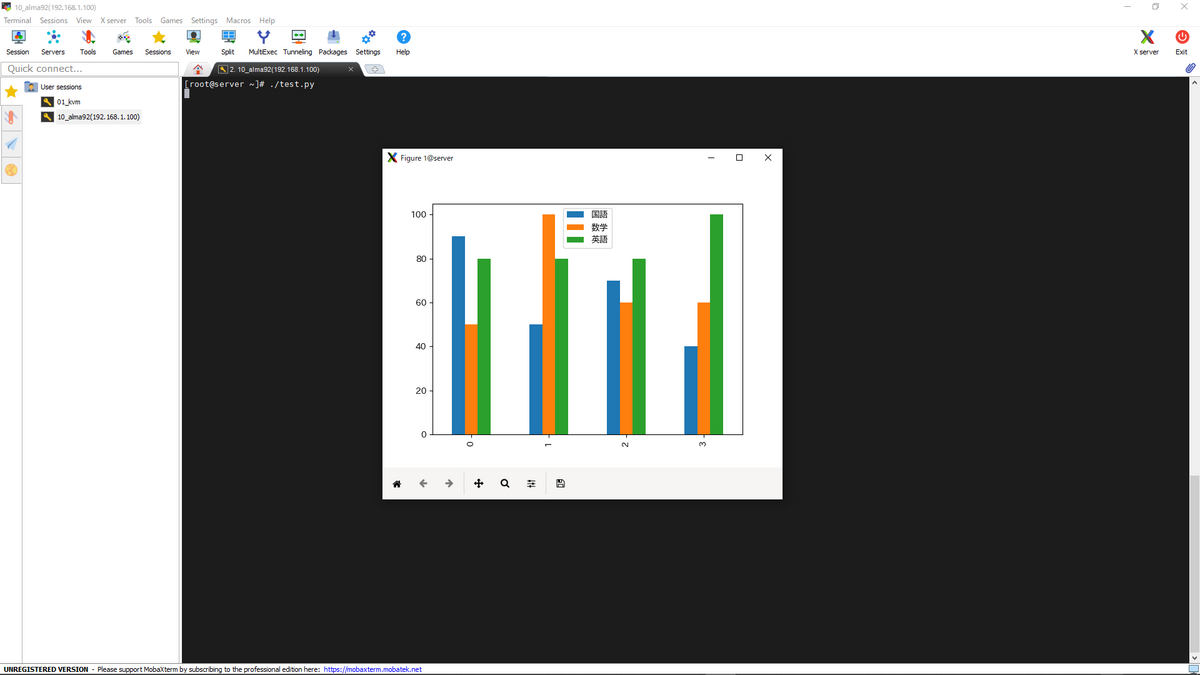This screenshot has height=675, width=1200.
Task: Open the Servers icon in the toolbar
Action: coord(53,41)
